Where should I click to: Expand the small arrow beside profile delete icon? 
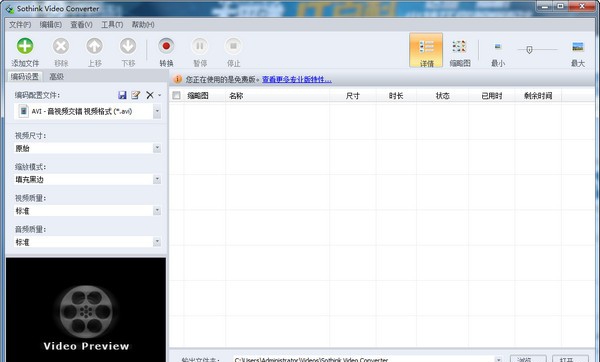[160, 95]
